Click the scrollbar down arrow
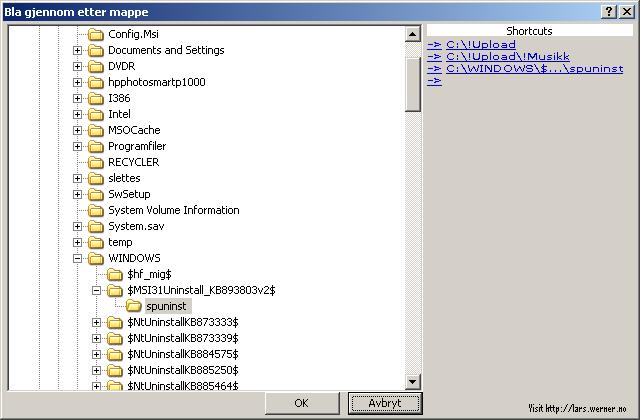This screenshot has width=640, height=420. 413,382
